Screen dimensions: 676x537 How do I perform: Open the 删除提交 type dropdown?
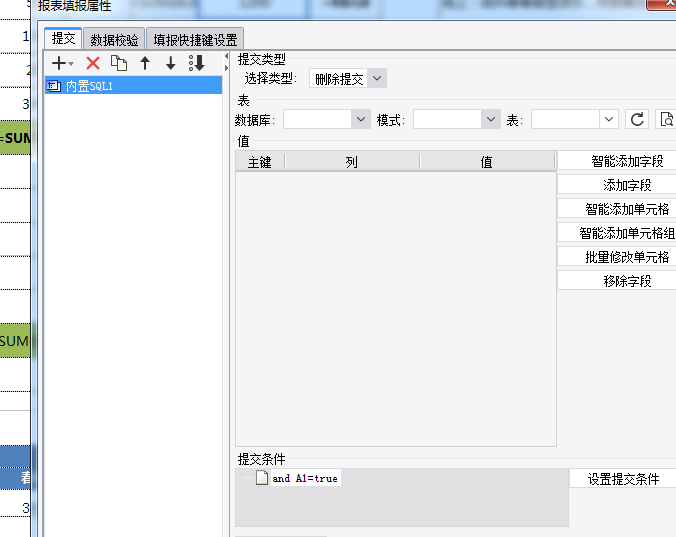coord(348,78)
